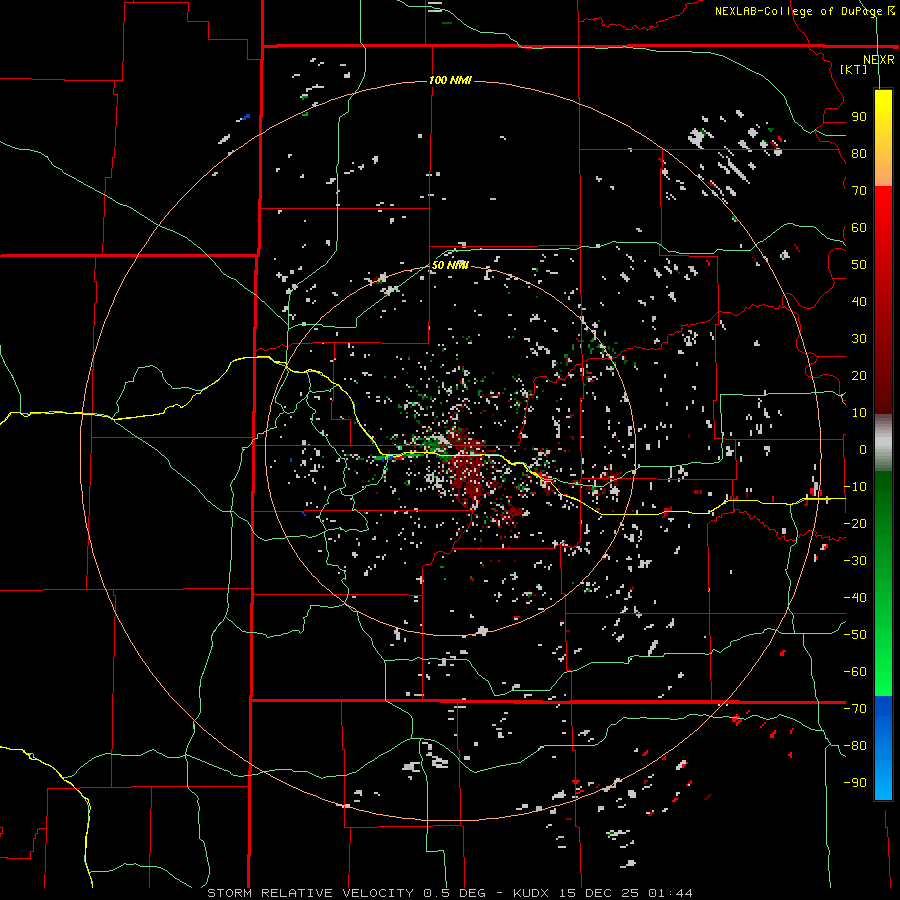The height and width of the screenshot is (900, 900).
Task: Pick the gray zero band on the color bar
Action: pos(883,443)
